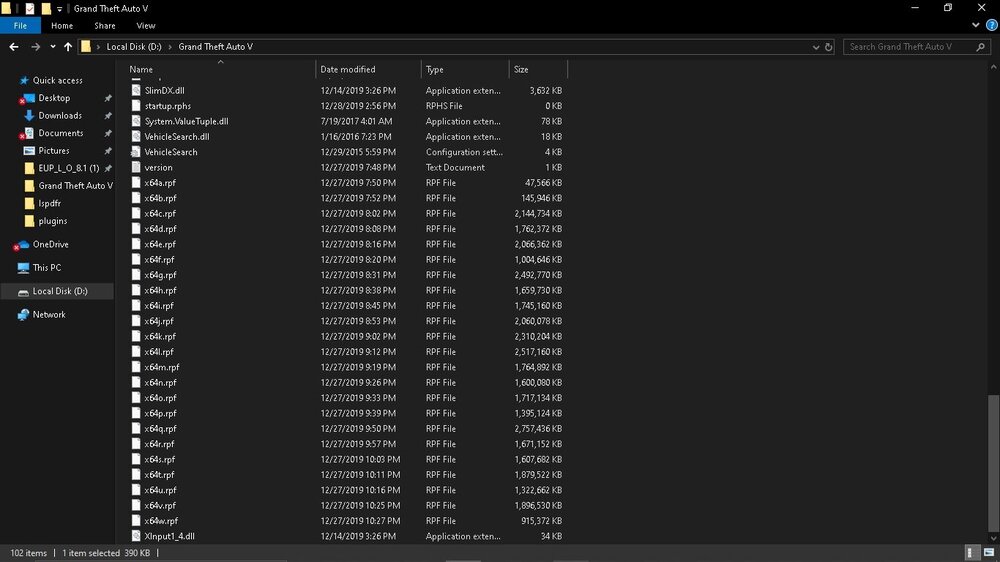This screenshot has height=562, width=1000.
Task: Click the Forward navigation arrow
Action: coord(36,47)
